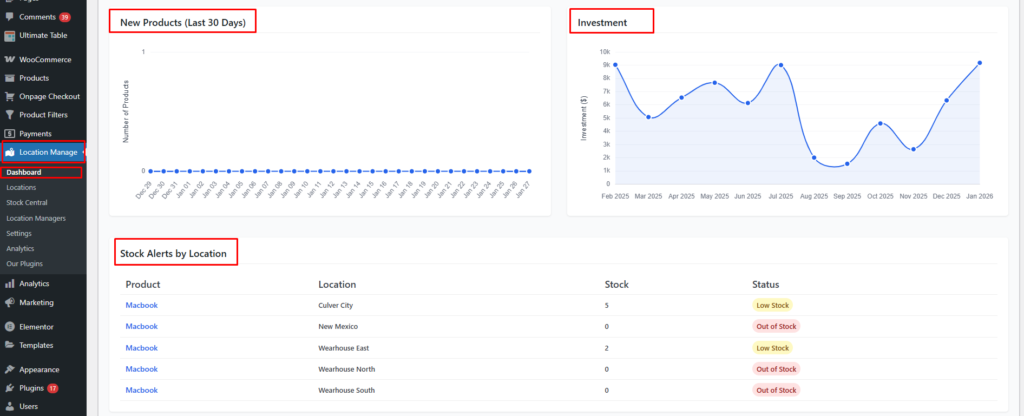Viewport: 1024px width, 416px height.
Task: Open Macbook link for Wearhouse South row
Action: [x=141, y=390]
